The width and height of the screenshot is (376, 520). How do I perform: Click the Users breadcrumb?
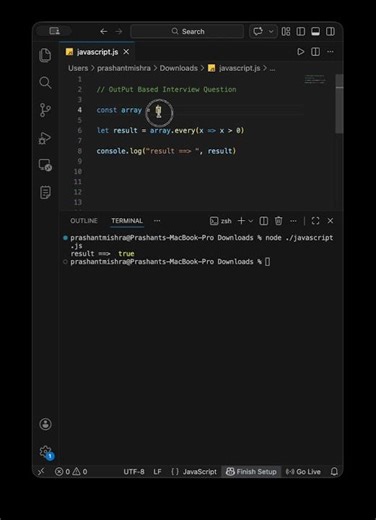coord(78,68)
